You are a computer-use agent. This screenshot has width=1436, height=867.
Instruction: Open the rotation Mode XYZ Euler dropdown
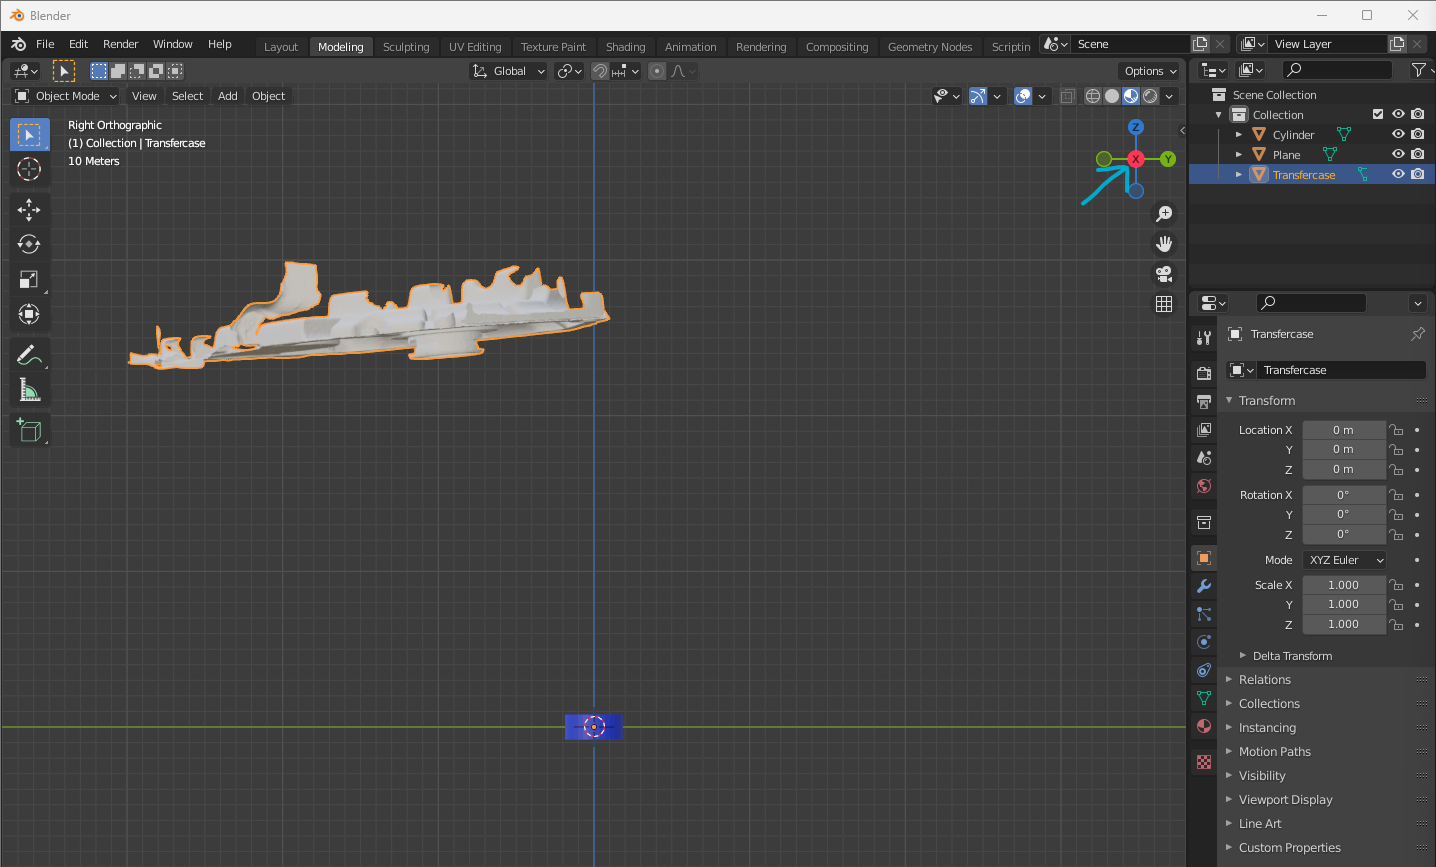[x=1344, y=560]
